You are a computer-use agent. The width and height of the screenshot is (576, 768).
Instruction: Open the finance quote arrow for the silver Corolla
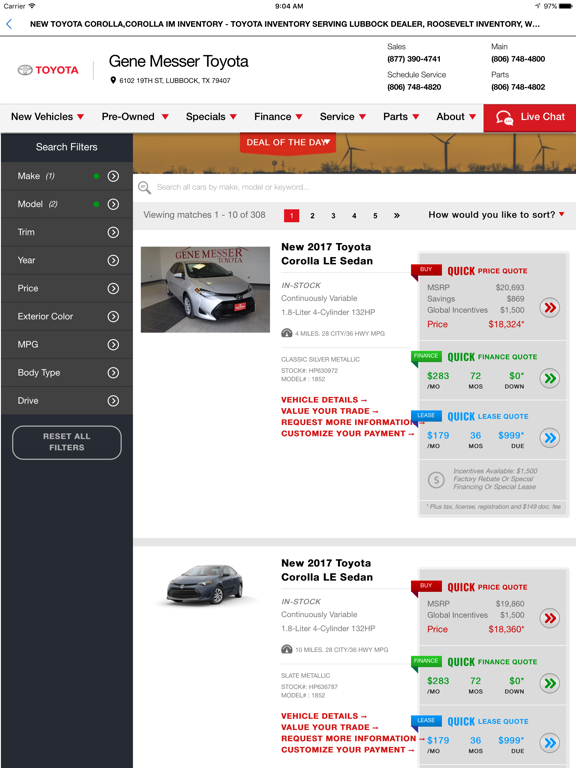[x=550, y=378]
